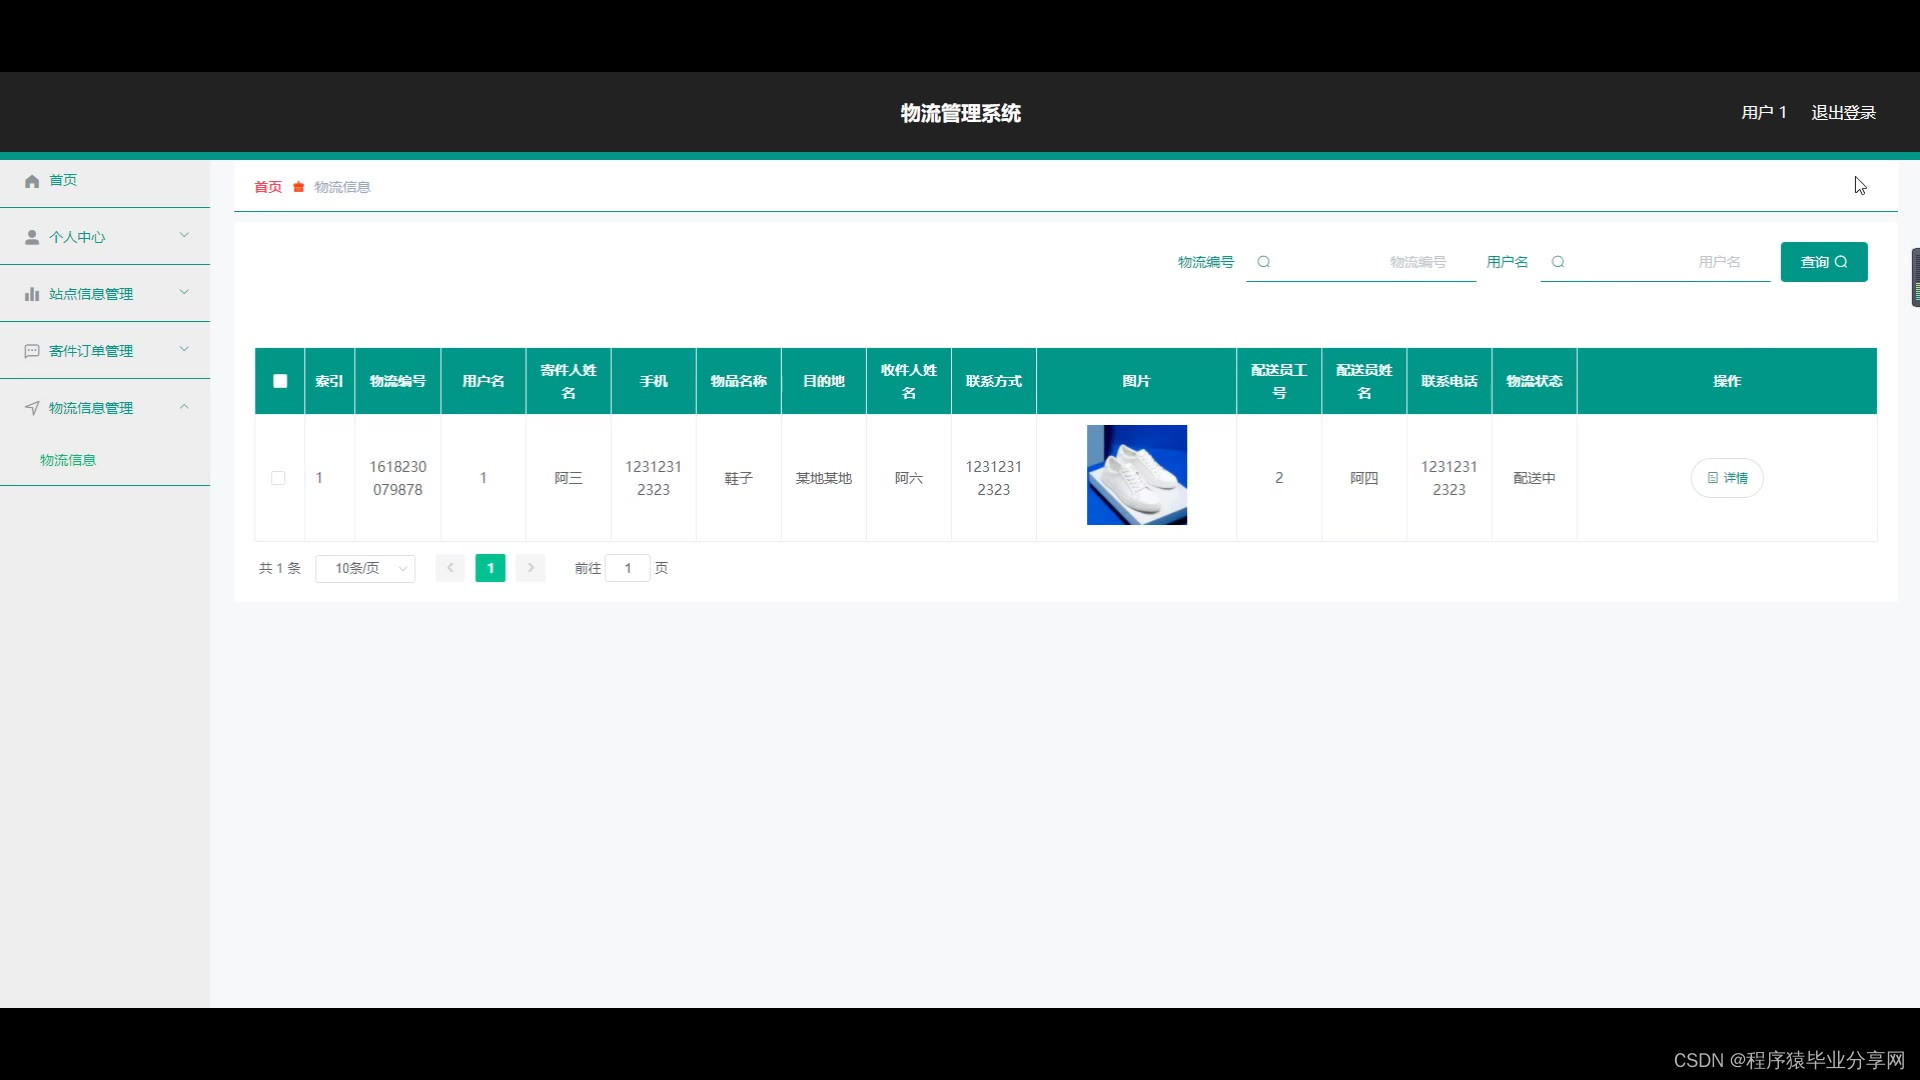Click the search icon in 用户名 field
Screen dimensions: 1920x1080
tap(1558, 262)
